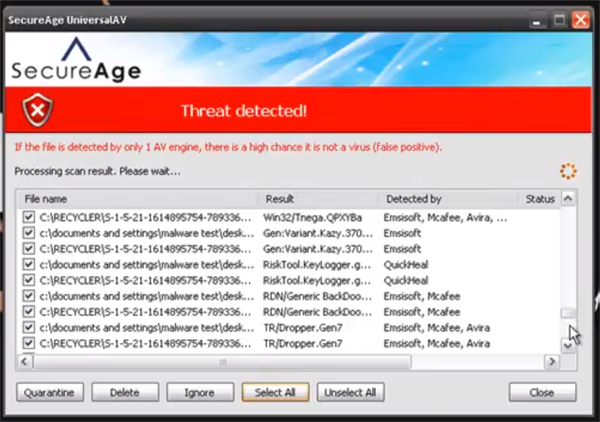
Task: Click the first QuickHeal detected-by cell
Action: (406, 265)
